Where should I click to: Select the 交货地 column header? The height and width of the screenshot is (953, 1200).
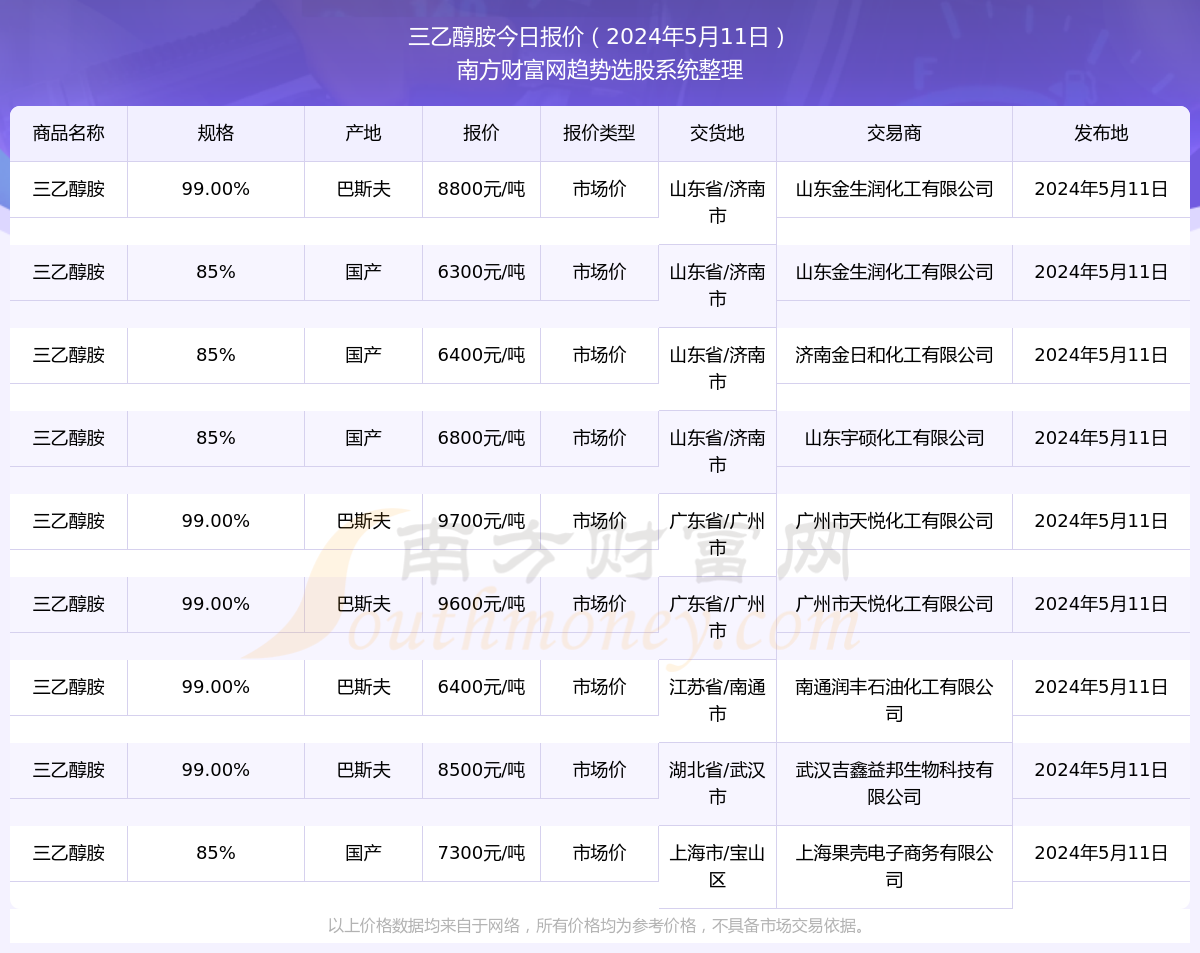pos(717,133)
